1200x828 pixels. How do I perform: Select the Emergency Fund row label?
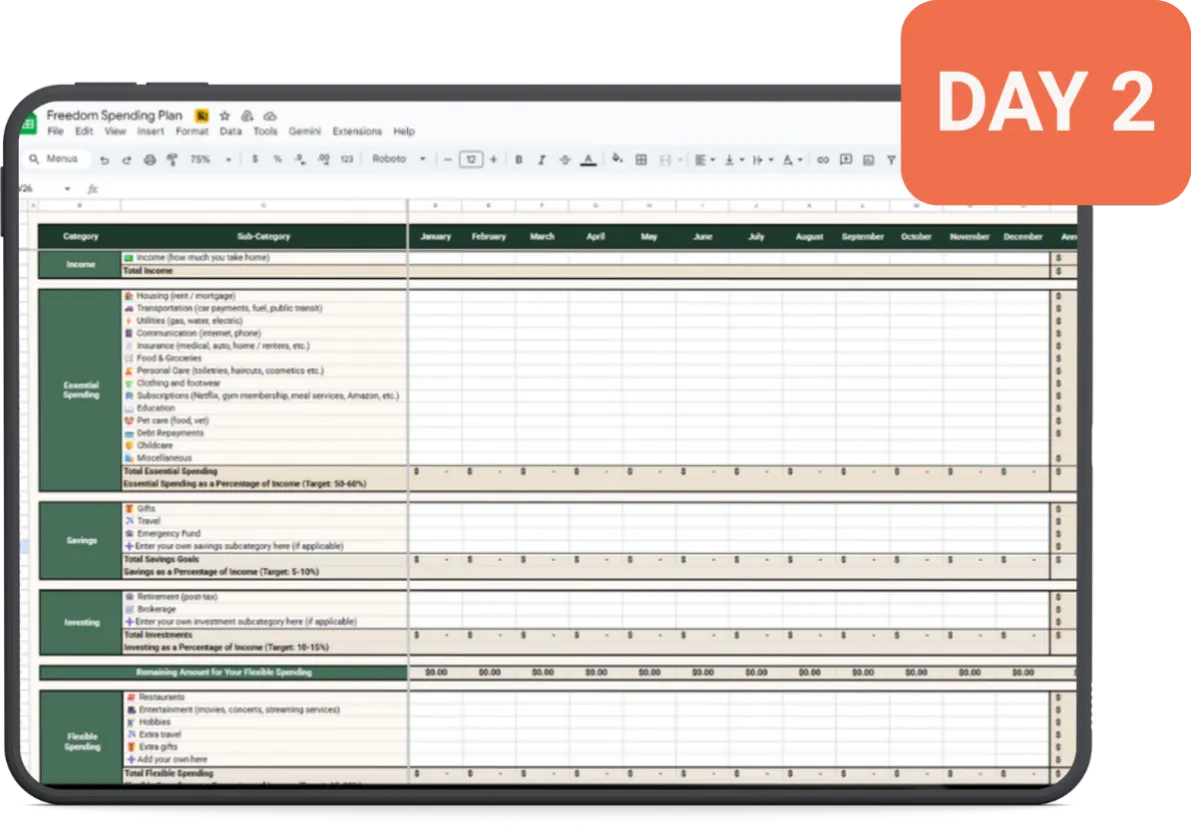(x=170, y=534)
